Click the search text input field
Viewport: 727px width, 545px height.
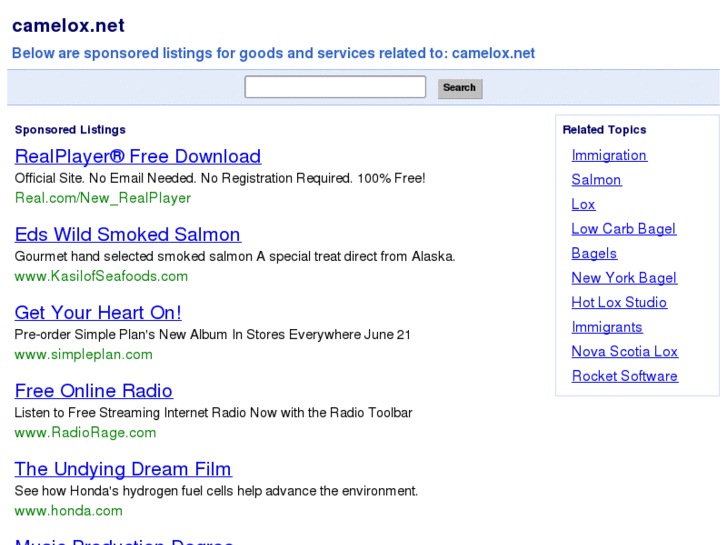pos(335,88)
